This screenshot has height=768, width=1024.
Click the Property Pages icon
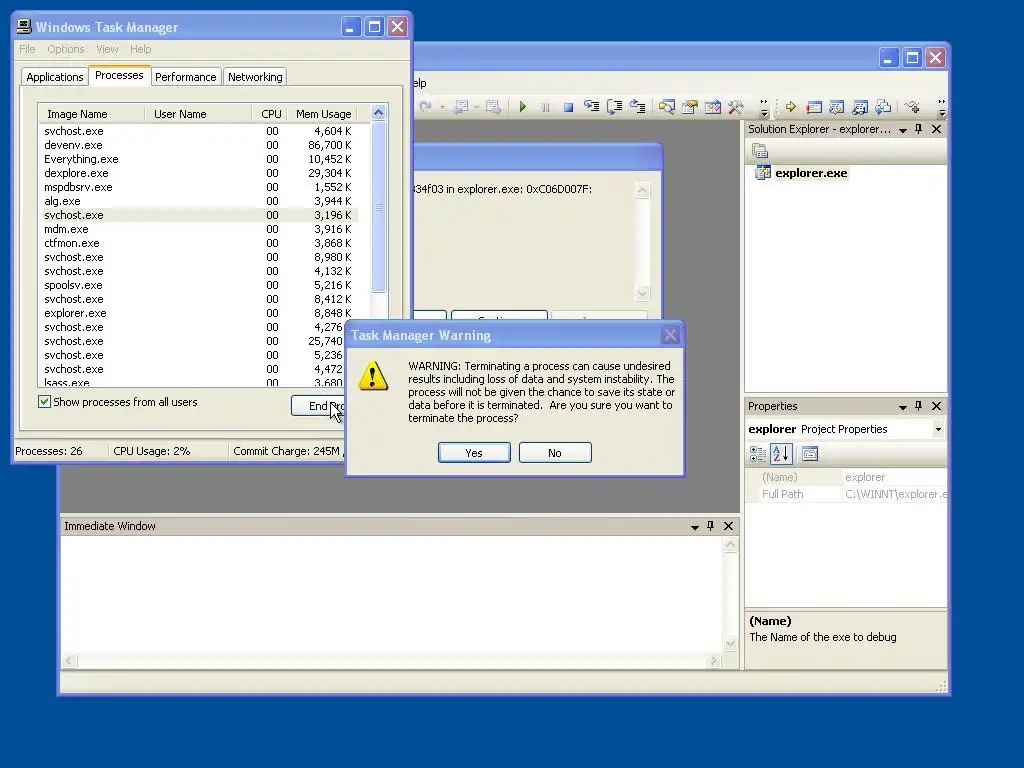(x=810, y=454)
